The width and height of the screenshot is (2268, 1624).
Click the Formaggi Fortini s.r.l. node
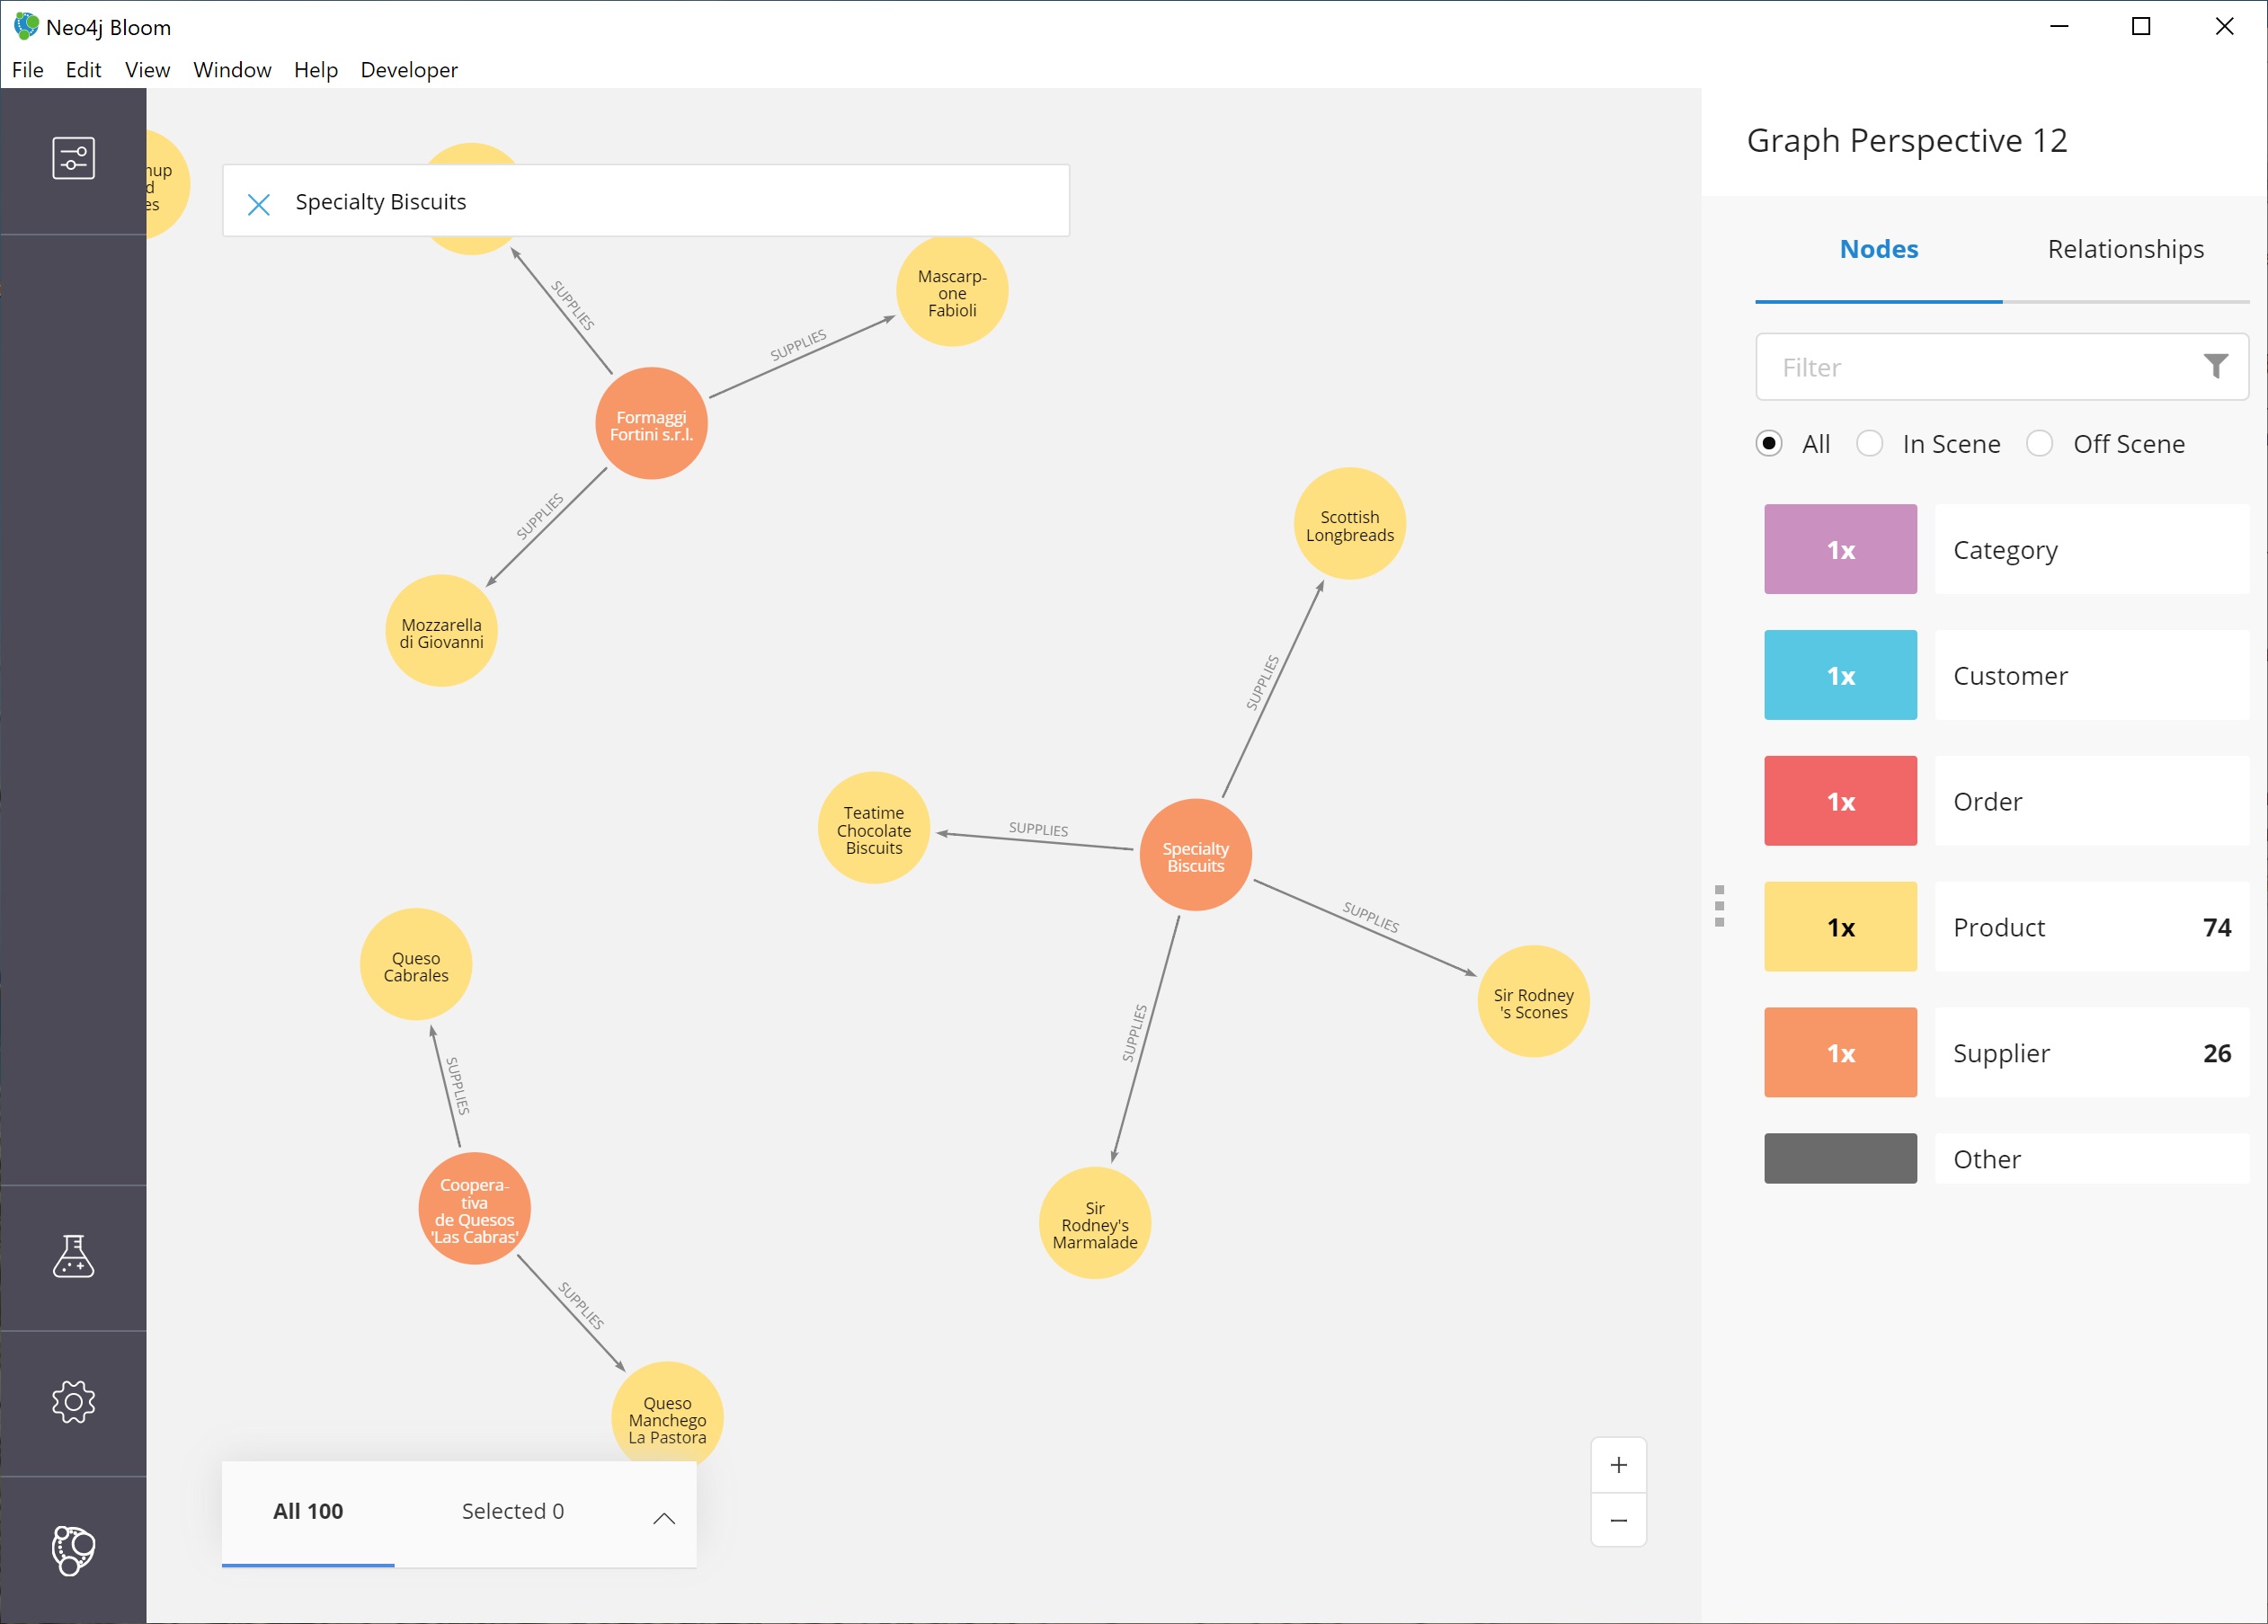[x=651, y=424]
